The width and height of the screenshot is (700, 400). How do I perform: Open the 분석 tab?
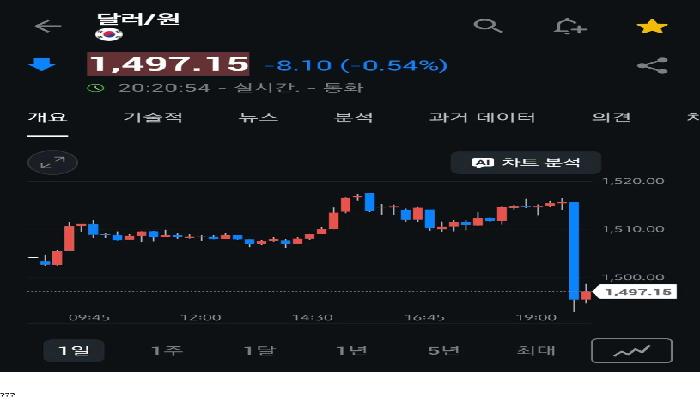click(x=353, y=117)
